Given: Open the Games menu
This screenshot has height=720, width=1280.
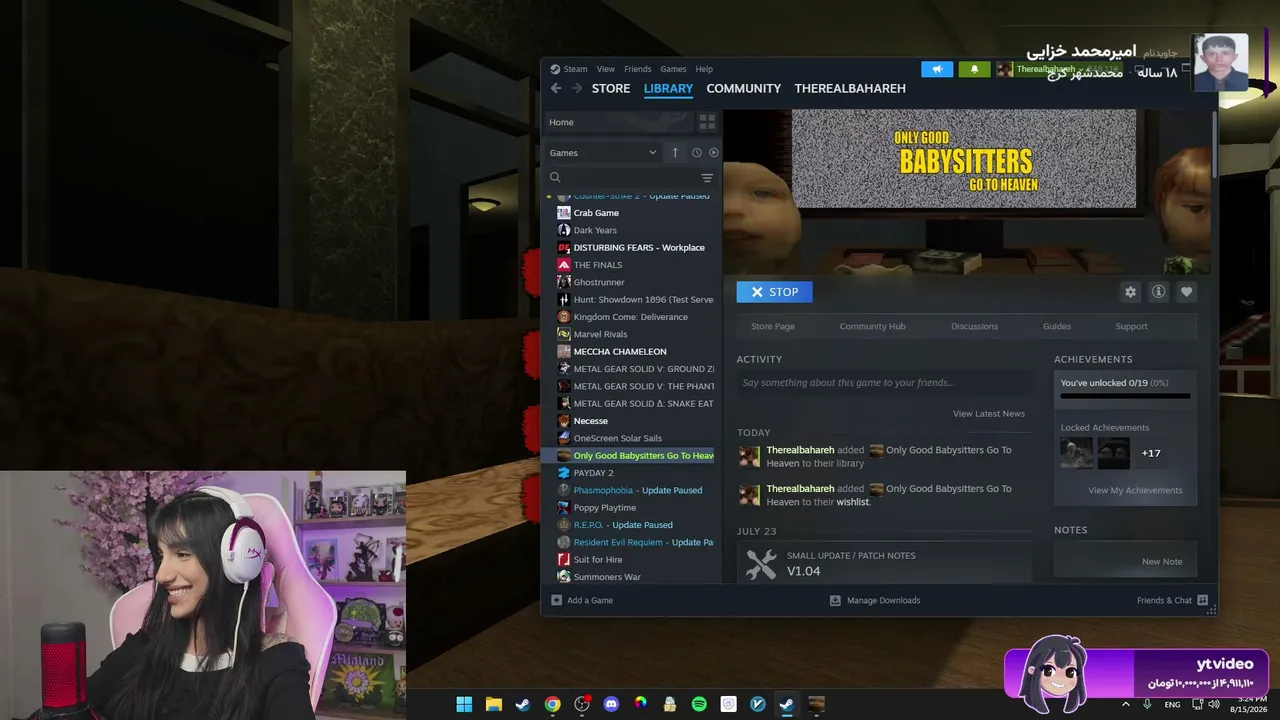Looking at the screenshot, I should 673,69.
